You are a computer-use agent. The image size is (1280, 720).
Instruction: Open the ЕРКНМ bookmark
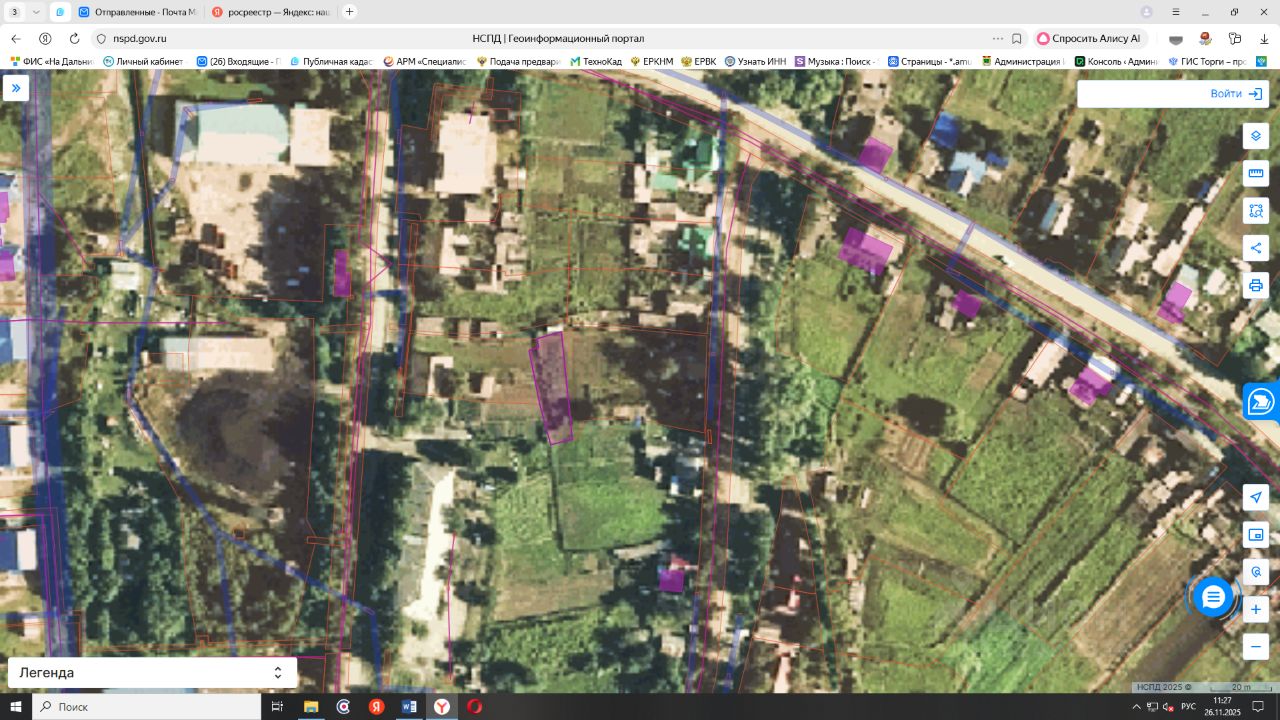click(652, 61)
